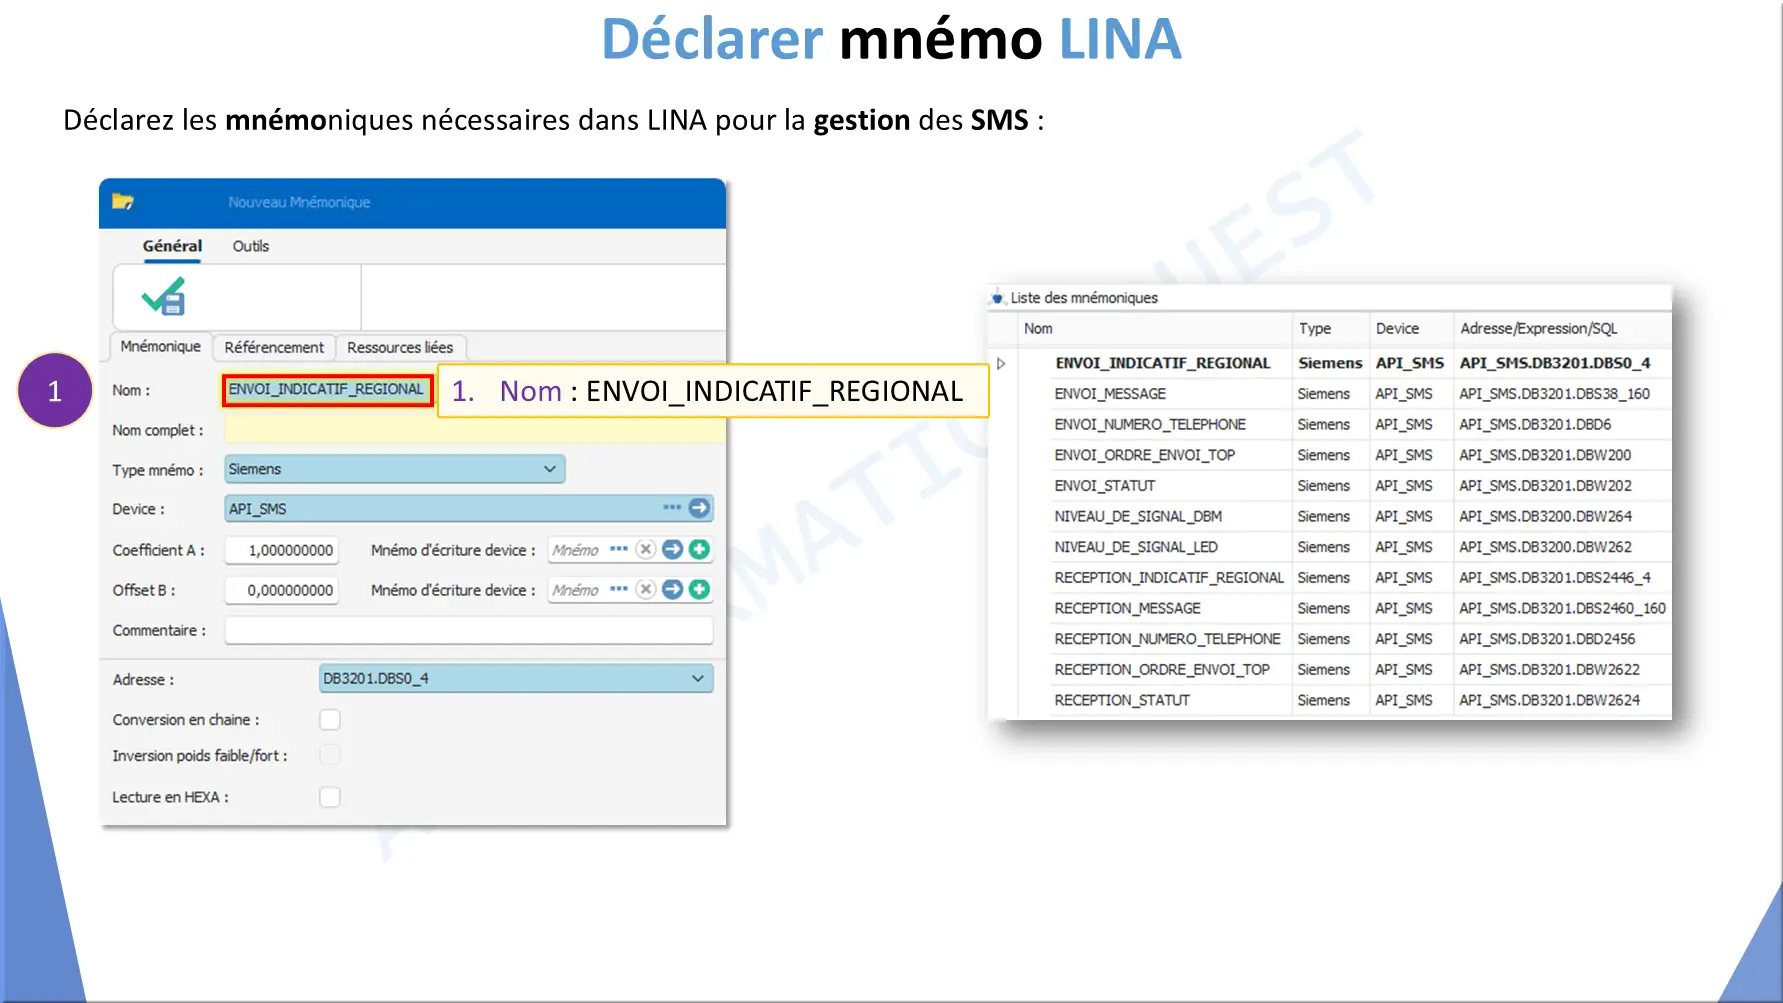Click the blue arrow in the Device field
The image size is (1783, 1003).
pos(699,508)
